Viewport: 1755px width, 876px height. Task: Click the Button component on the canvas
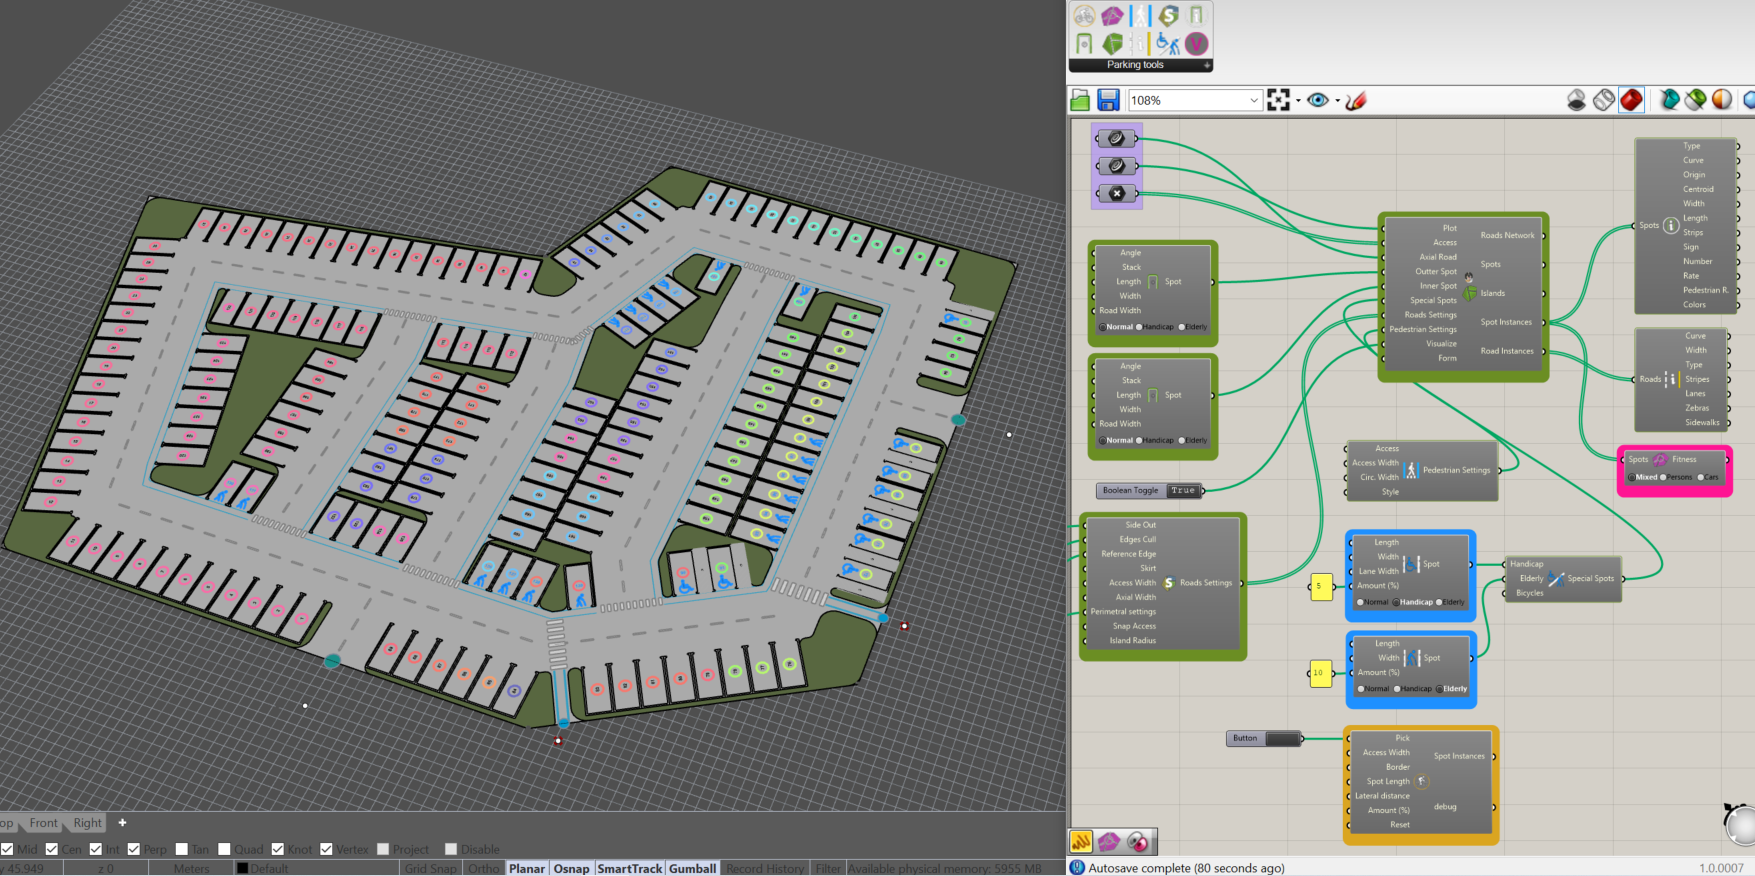point(1264,738)
